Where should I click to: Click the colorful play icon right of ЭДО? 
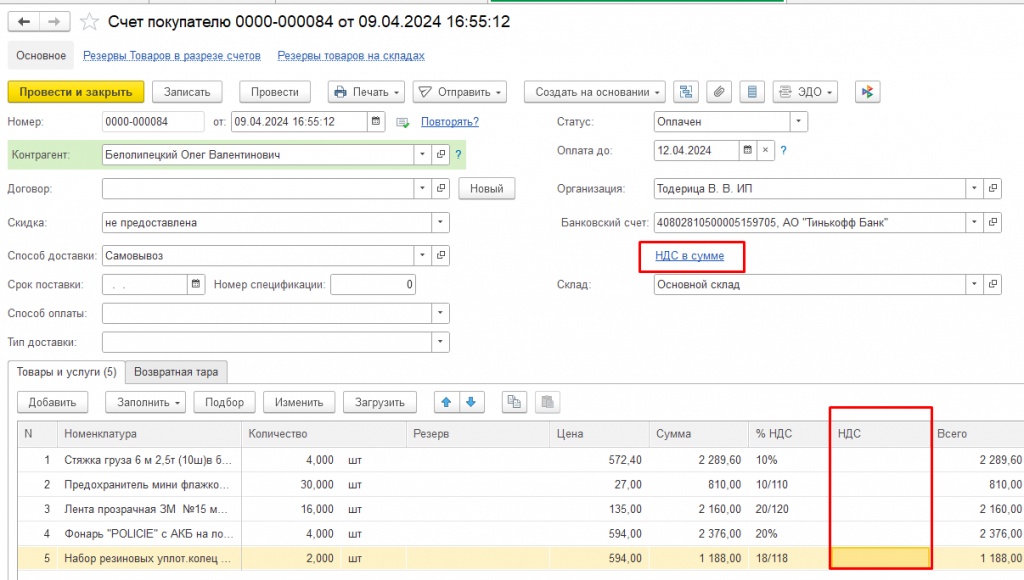(867, 92)
